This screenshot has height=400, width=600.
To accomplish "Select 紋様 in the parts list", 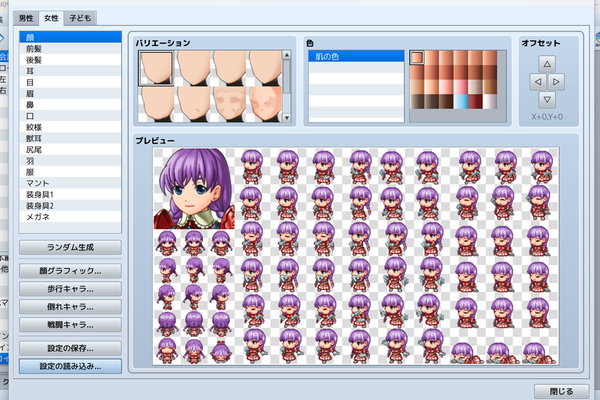I will tap(70, 127).
